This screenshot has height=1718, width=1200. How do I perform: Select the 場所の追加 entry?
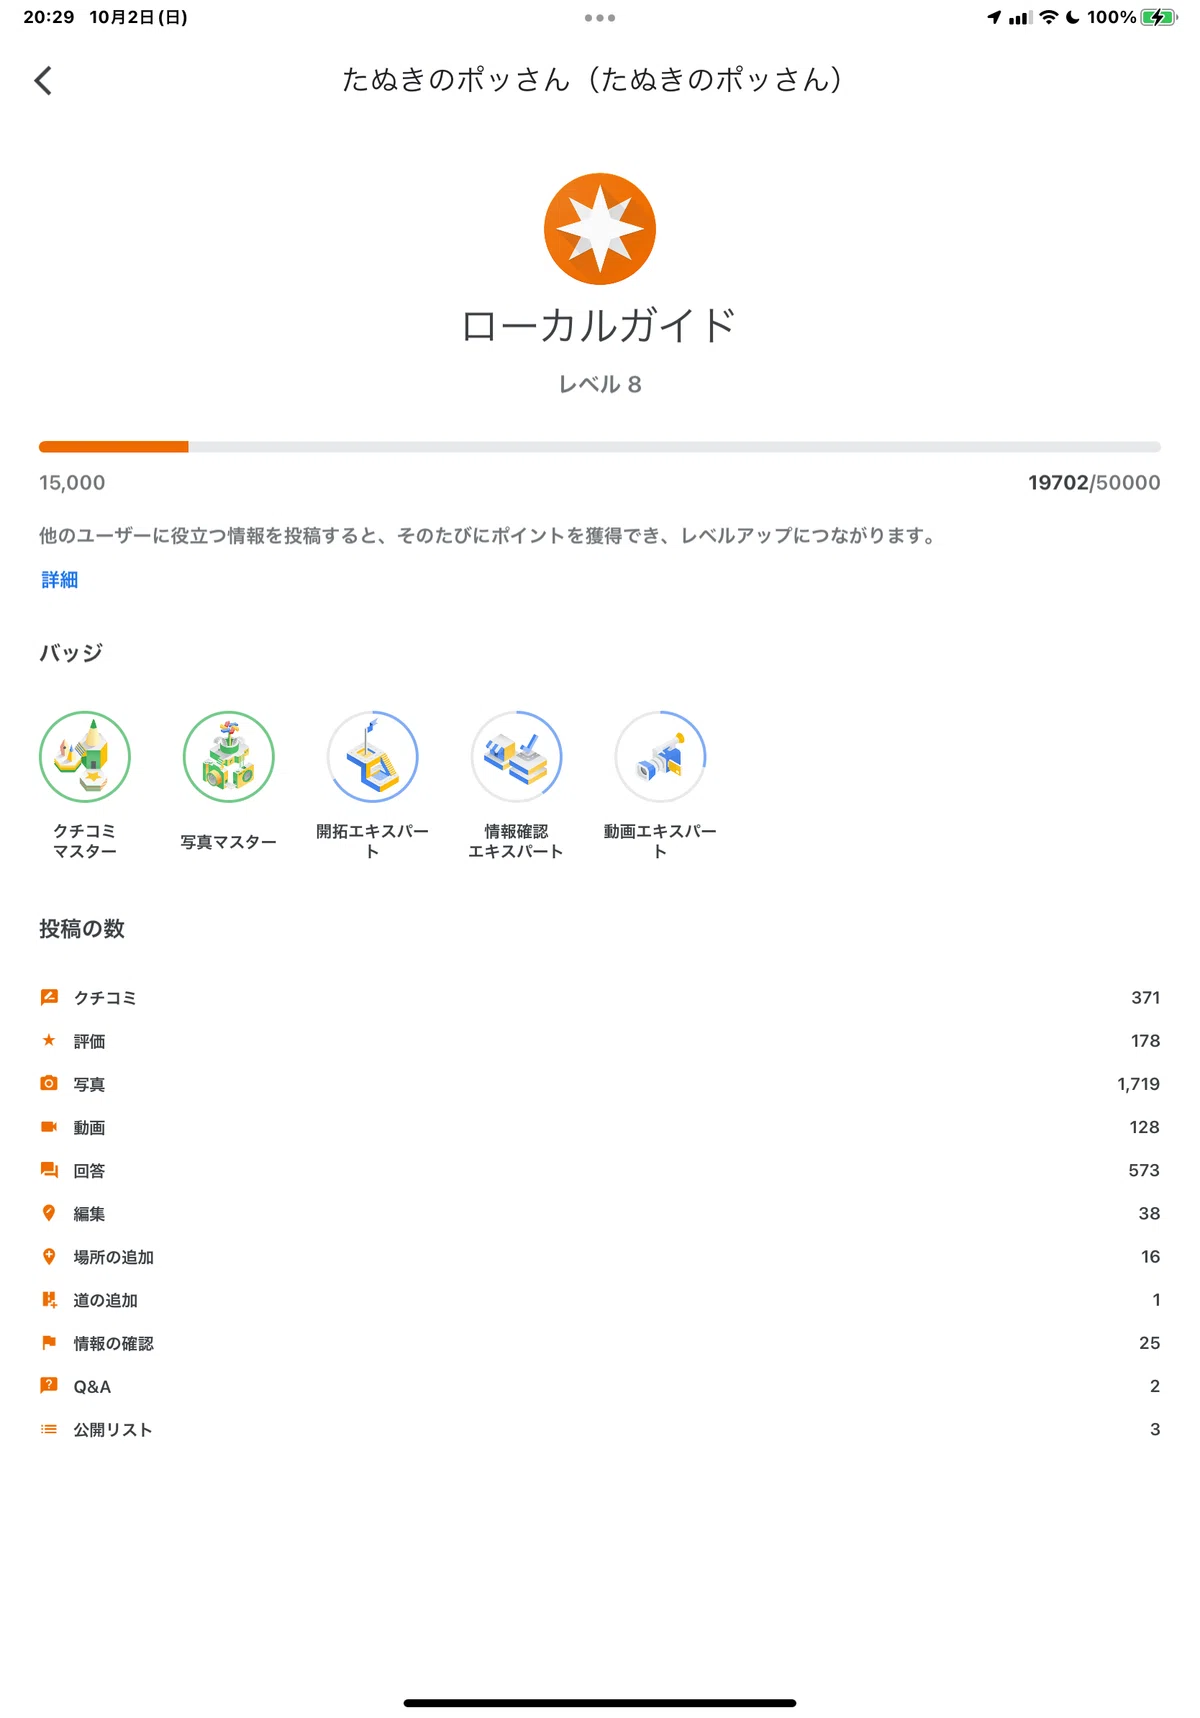point(600,1257)
